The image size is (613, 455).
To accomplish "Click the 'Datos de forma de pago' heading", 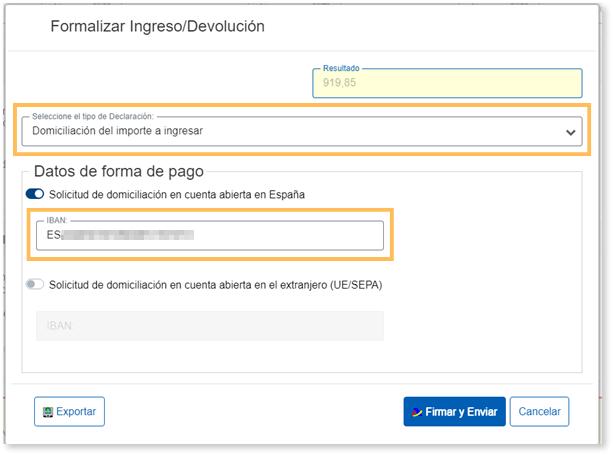I will [119, 171].
